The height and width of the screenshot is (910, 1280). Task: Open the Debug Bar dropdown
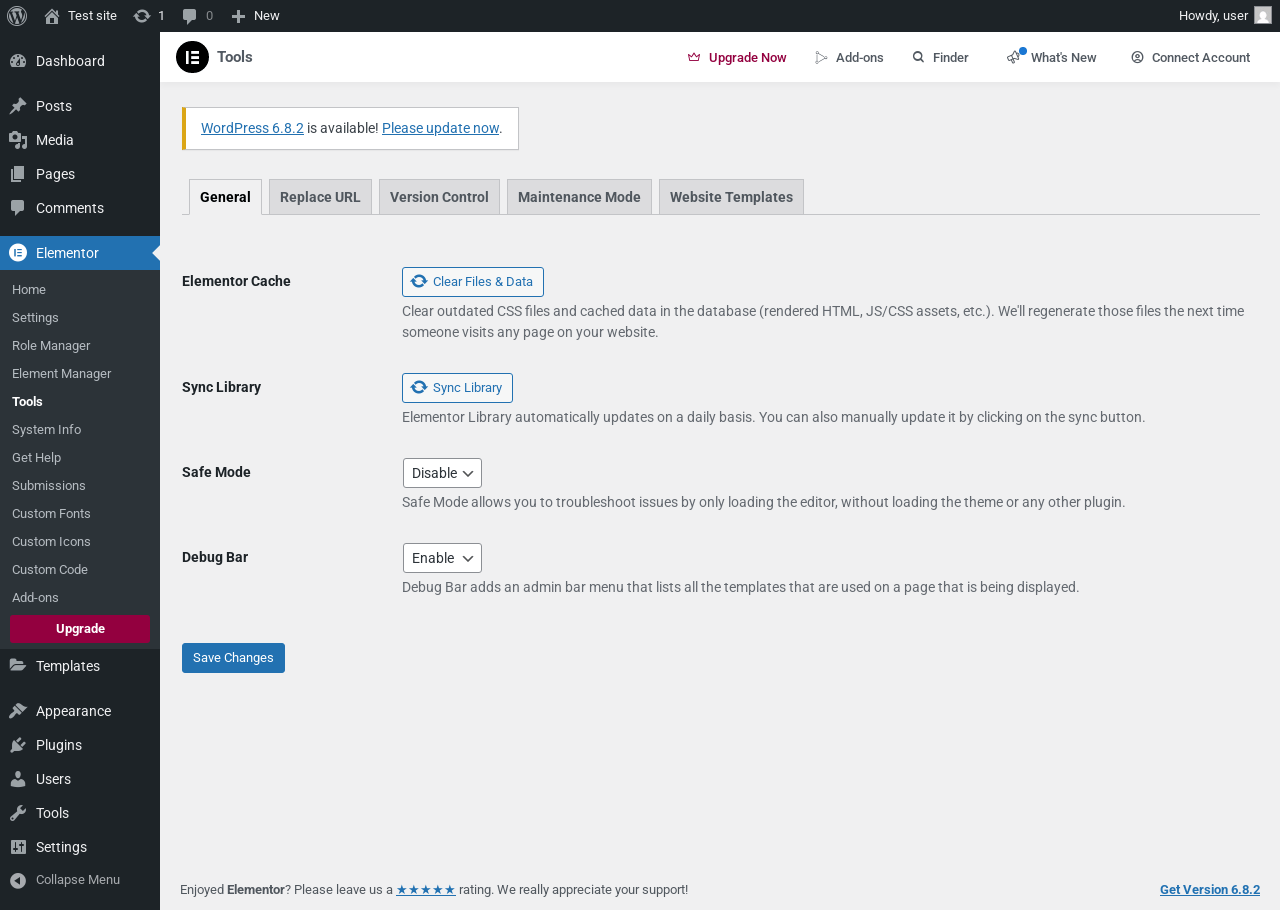click(x=442, y=558)
